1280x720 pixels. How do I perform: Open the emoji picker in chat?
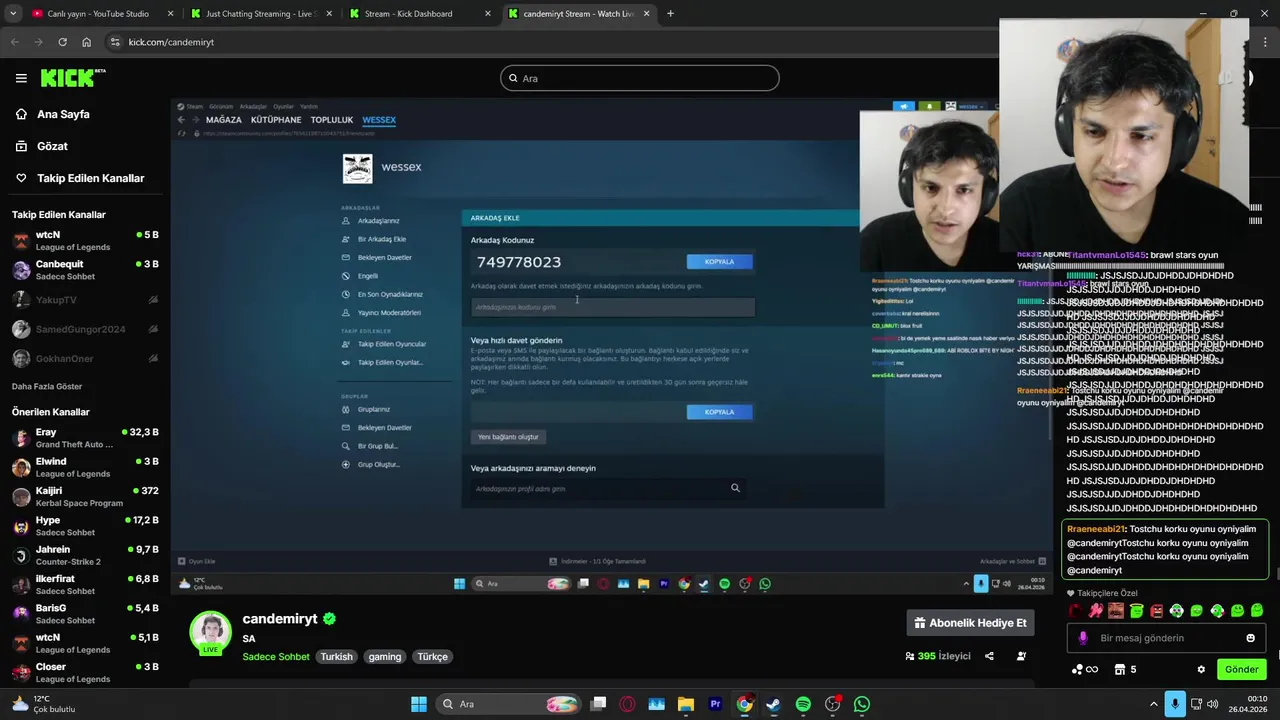[x=1250, y=638]
